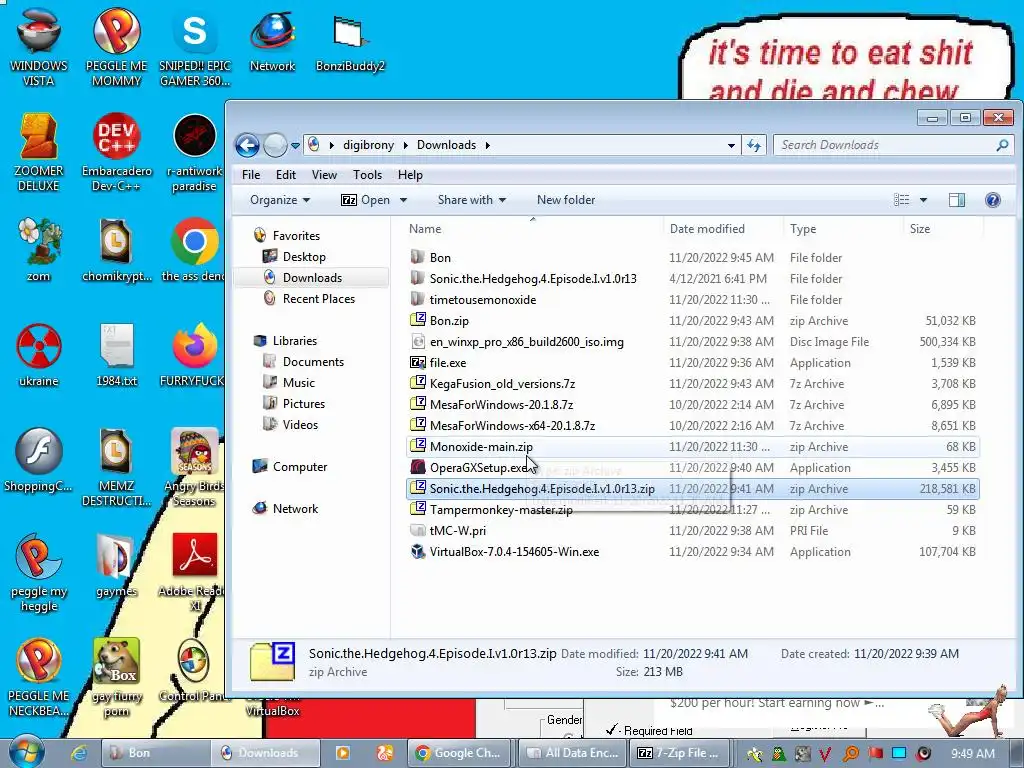The width and height of the screenshot is (1024, 768).
Task: Open the Edit menu
Action: (x=285, y=175)
